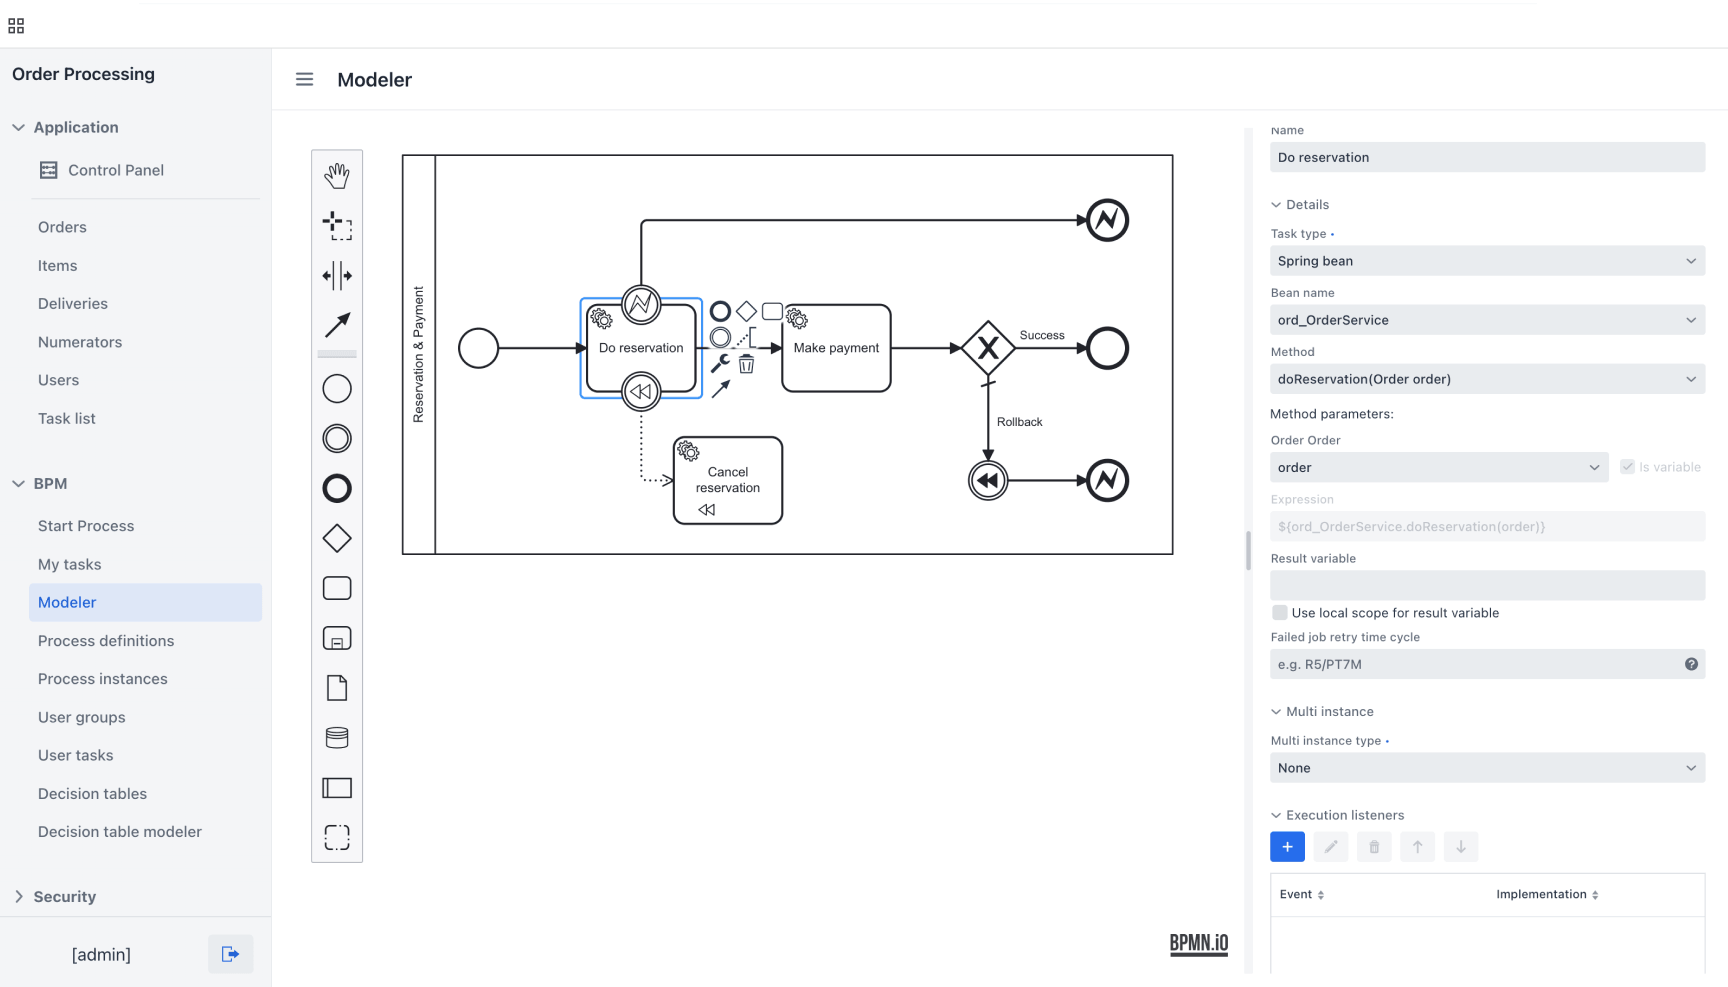This screenshot has height=987, width=1728.
Task: Open My tasks in the sidebar
Action: coord(70,564)
